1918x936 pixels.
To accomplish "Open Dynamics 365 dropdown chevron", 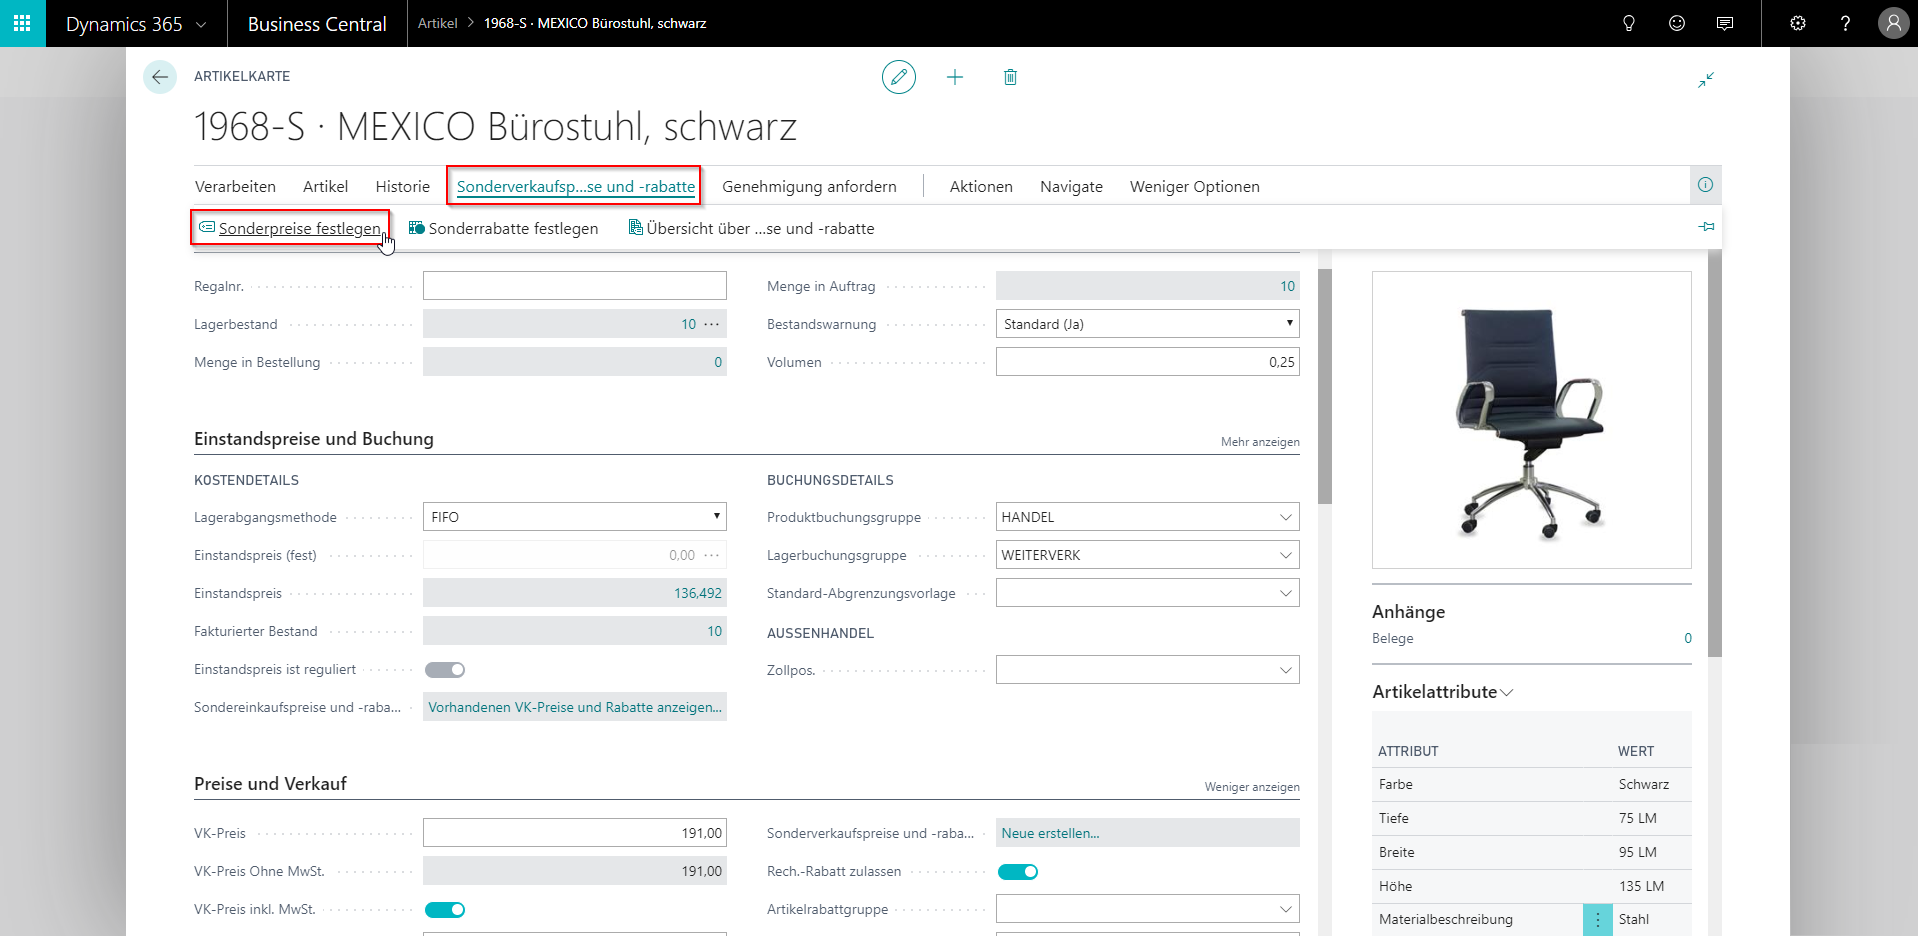I will [201, 24].
